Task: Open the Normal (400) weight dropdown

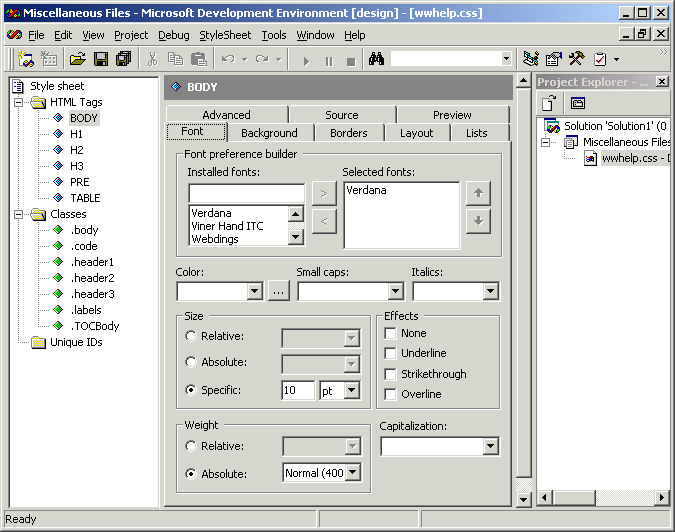Action: (353, 473)
